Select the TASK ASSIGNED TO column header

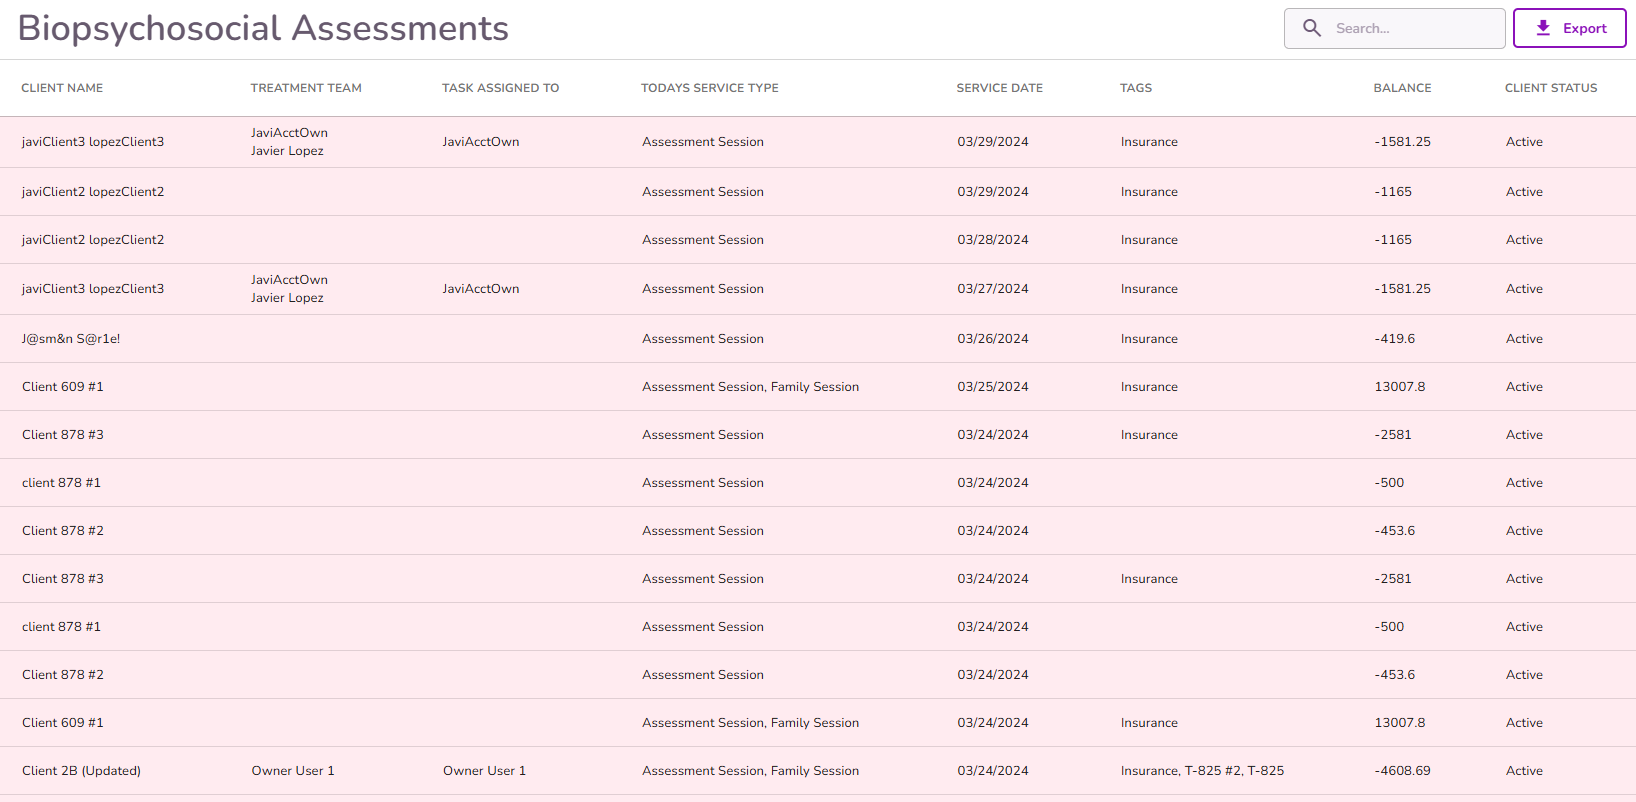[501, 88]
